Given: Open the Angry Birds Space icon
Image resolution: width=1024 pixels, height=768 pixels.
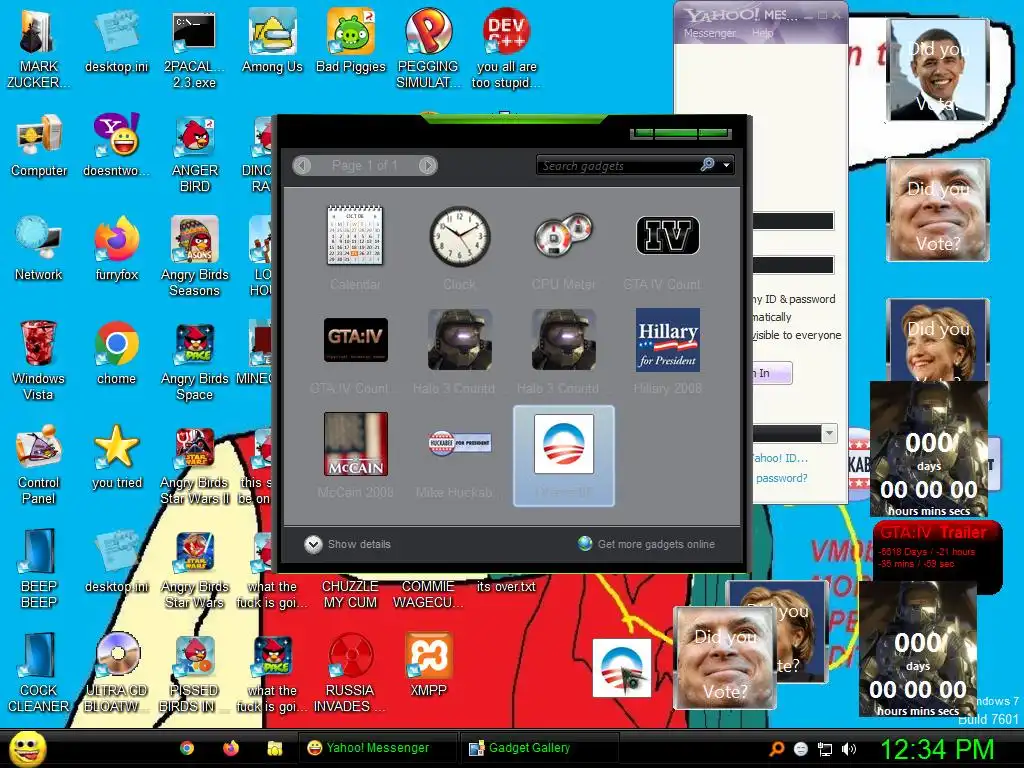Looking at the screenshot, I should [195, 361].
